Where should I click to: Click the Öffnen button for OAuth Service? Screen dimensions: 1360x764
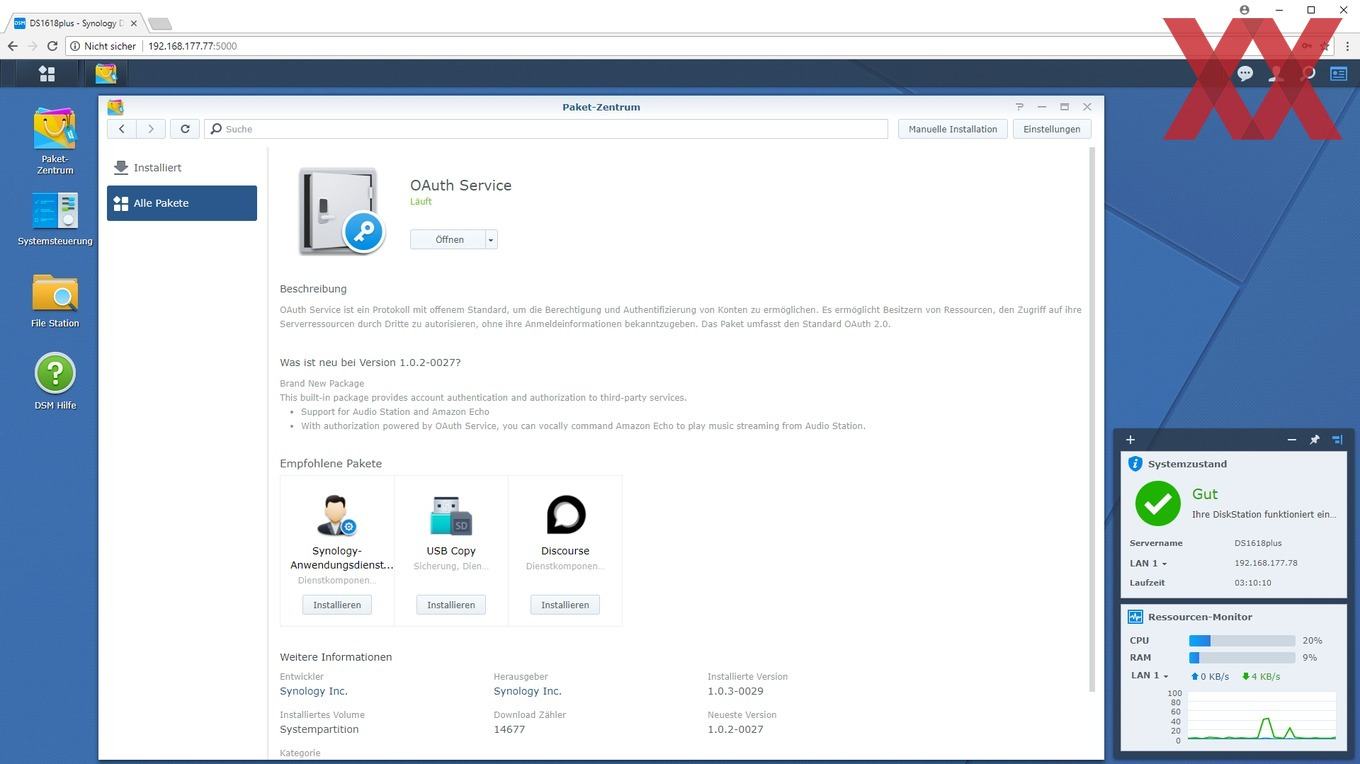click(x=449, y=240)
